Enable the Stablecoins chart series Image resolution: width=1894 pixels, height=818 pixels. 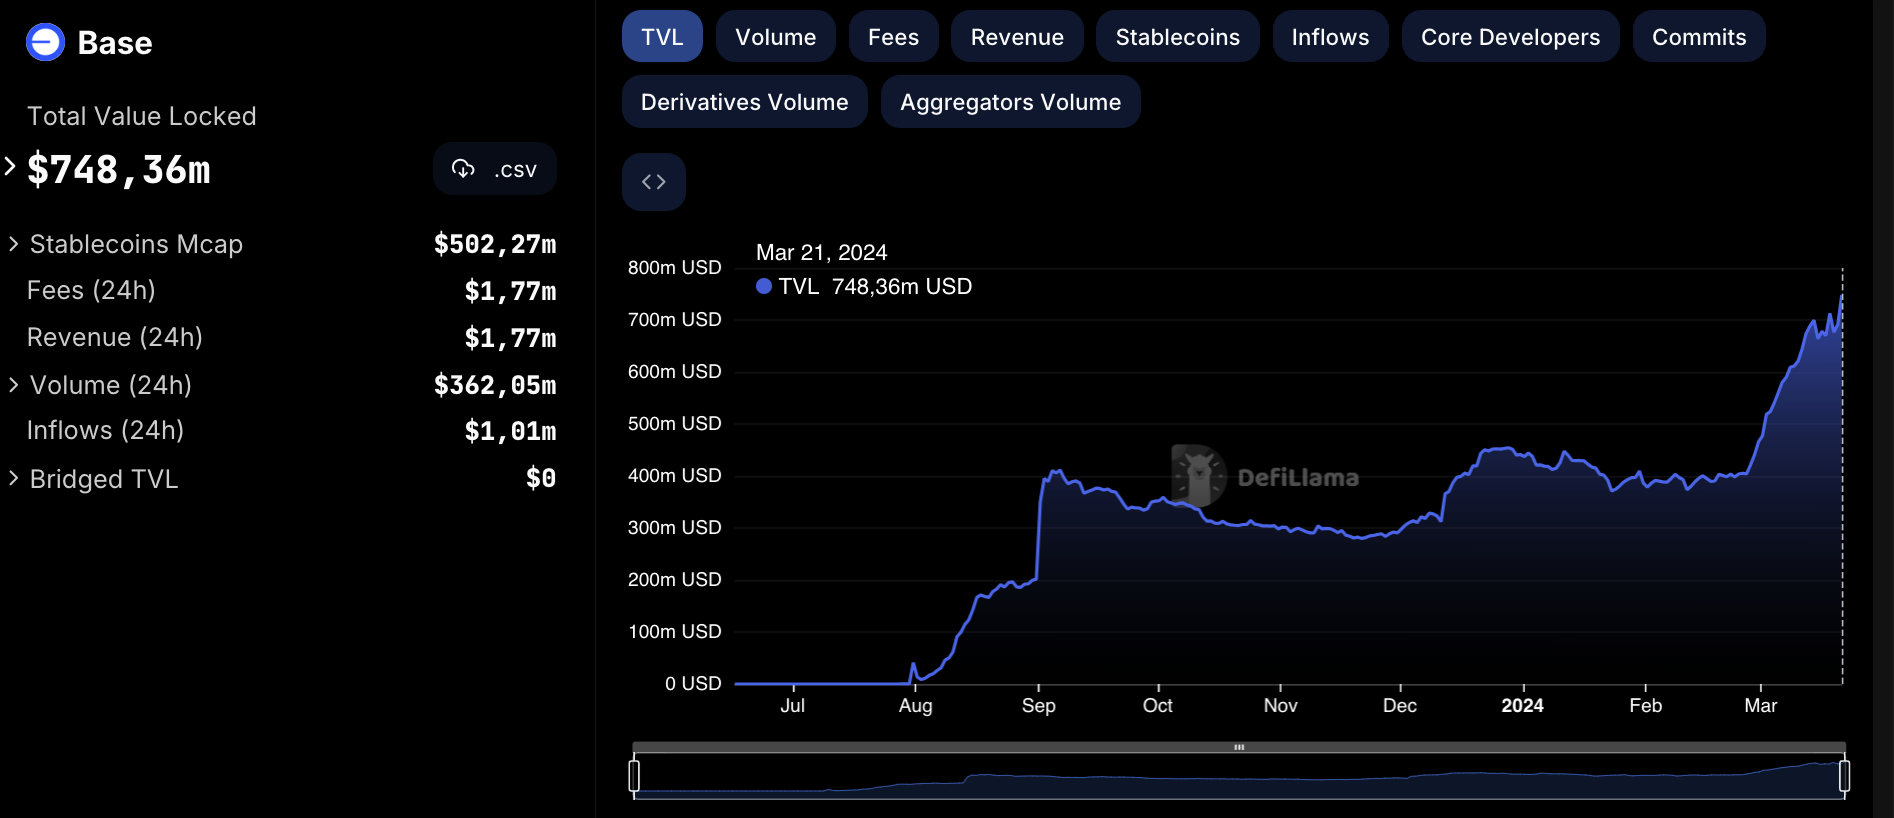coord(1177,37)
